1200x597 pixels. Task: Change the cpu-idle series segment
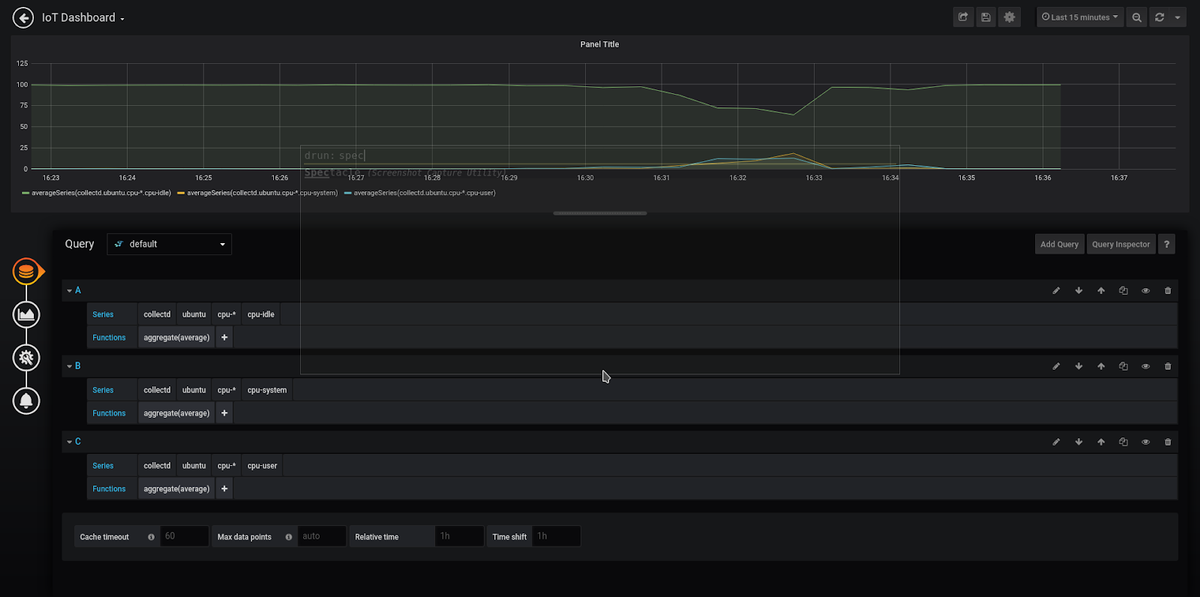click(260, 314)
